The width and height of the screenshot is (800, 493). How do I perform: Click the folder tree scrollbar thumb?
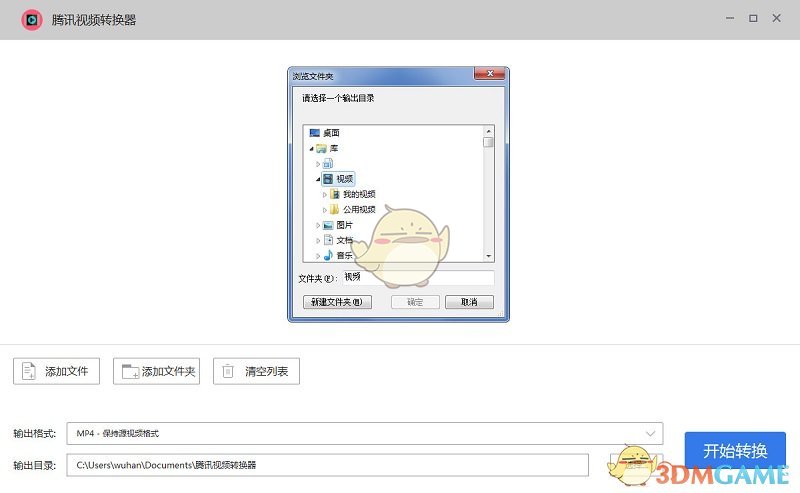click(488, 142)
